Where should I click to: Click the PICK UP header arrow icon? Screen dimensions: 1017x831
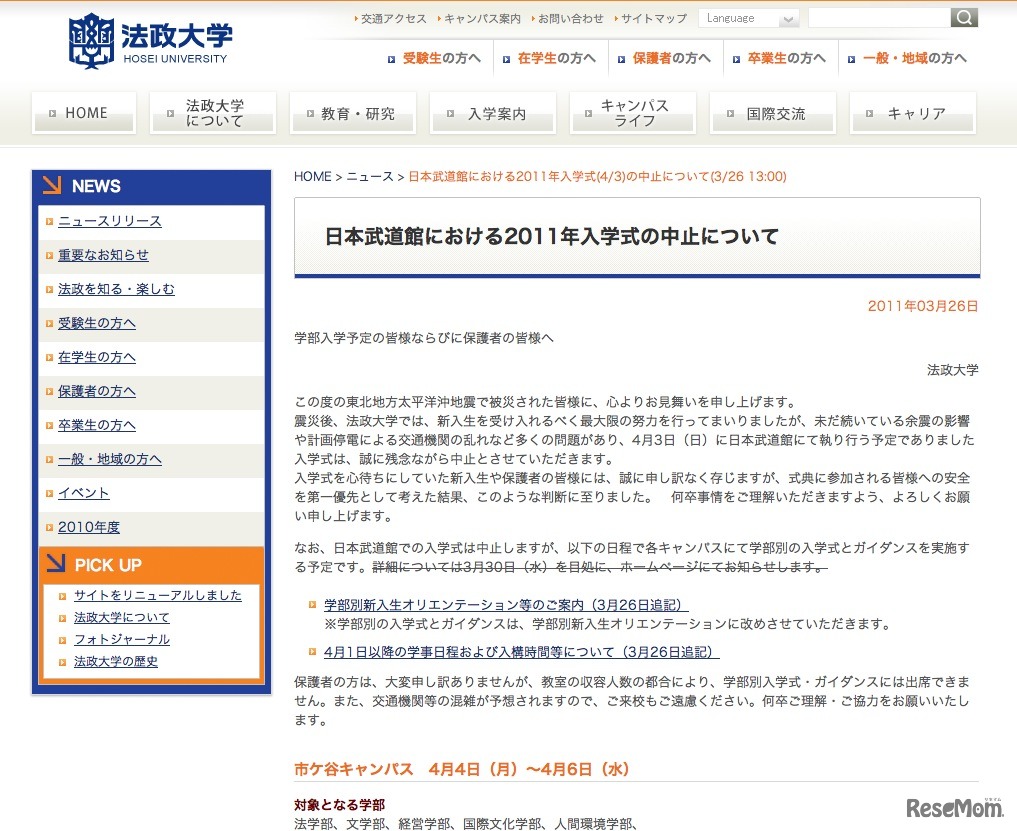pos(56,563)
